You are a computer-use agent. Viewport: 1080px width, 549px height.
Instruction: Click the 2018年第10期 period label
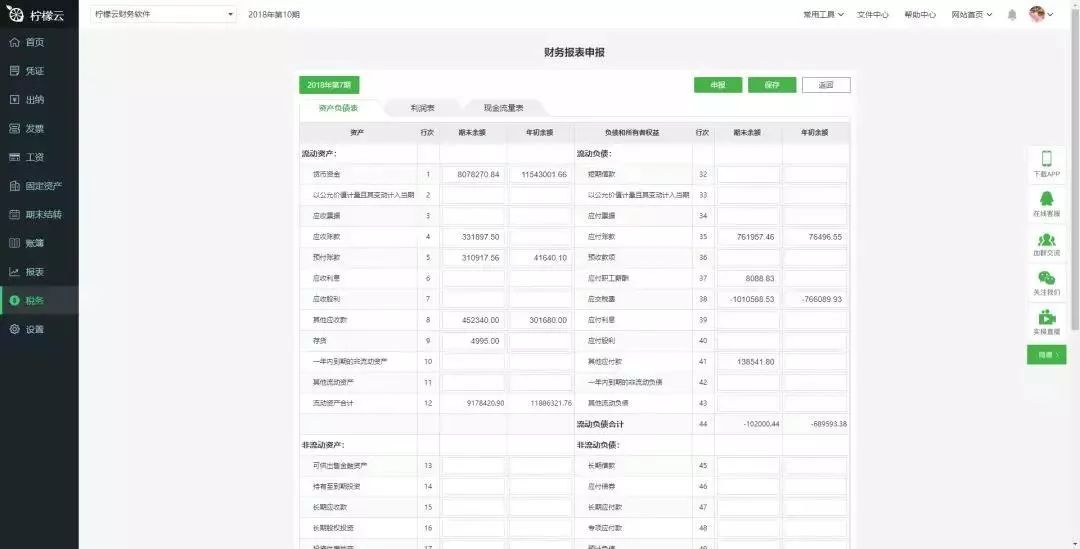tap(273, 14)
